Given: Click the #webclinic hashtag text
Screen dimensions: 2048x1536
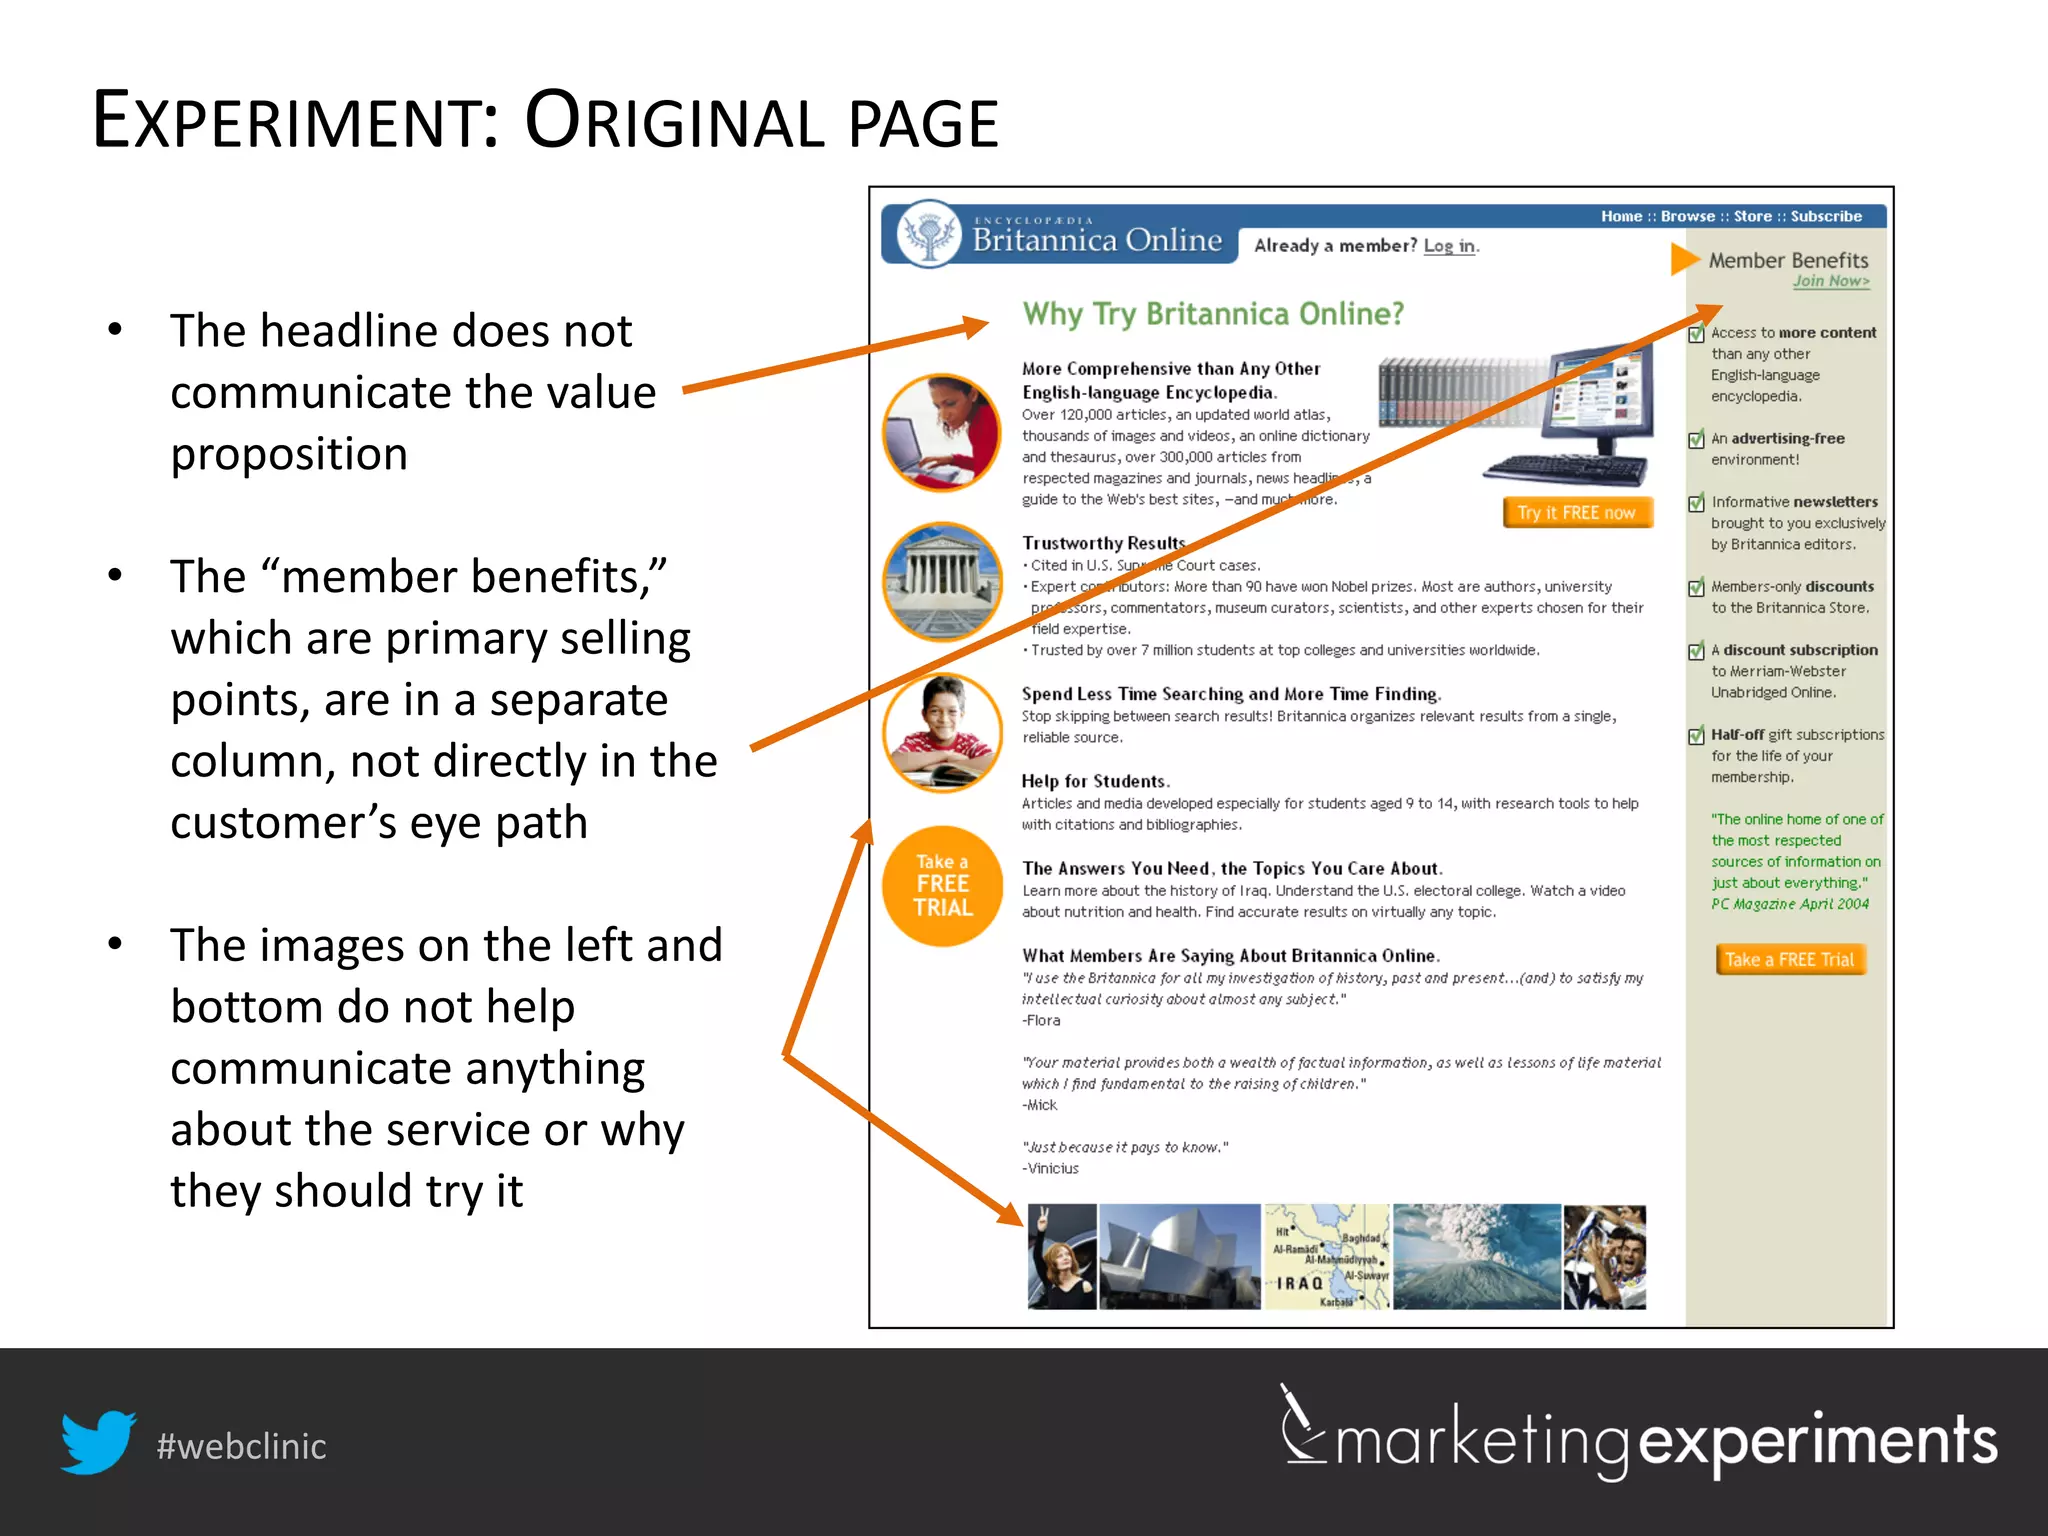Looking at the screenshot, I should [x=241, y=1446].
